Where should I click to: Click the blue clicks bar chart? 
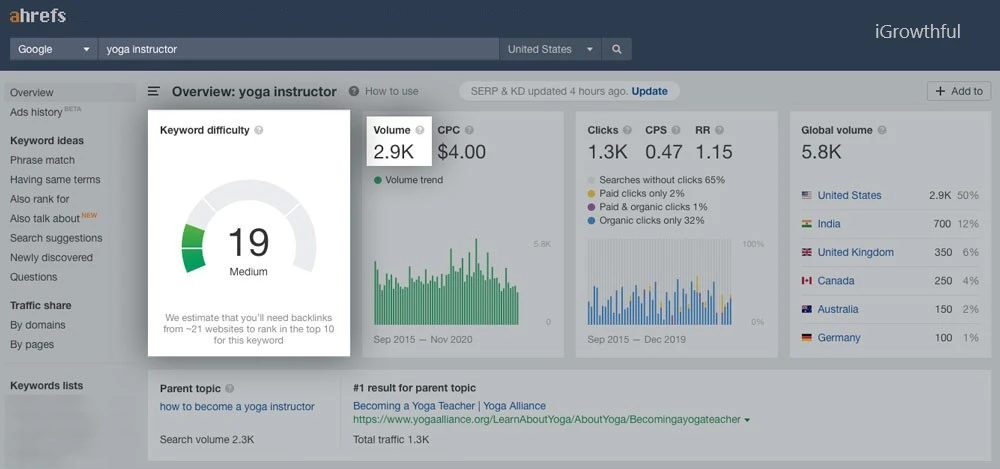coord(659,282)
